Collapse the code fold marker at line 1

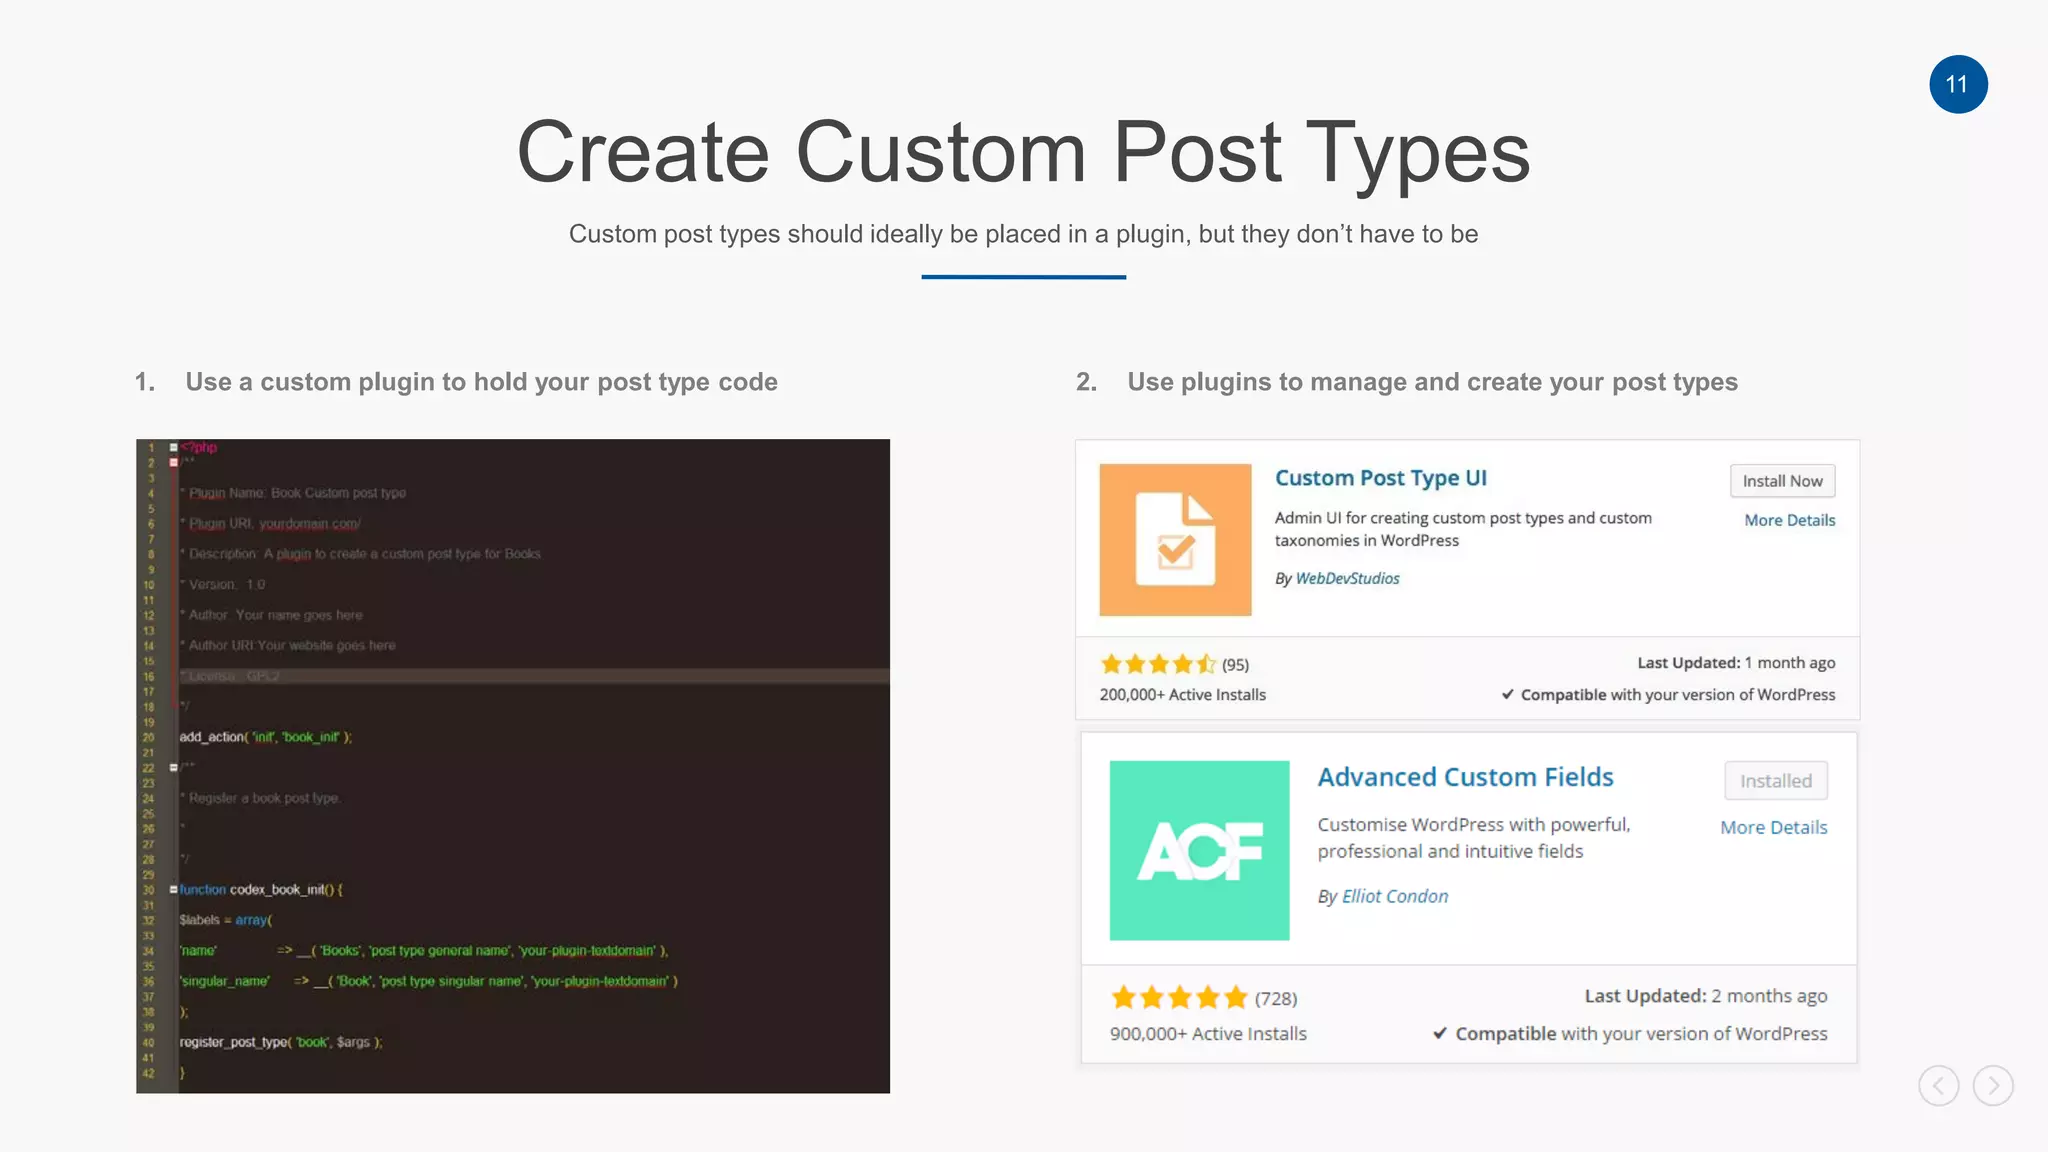coord(174,447)
